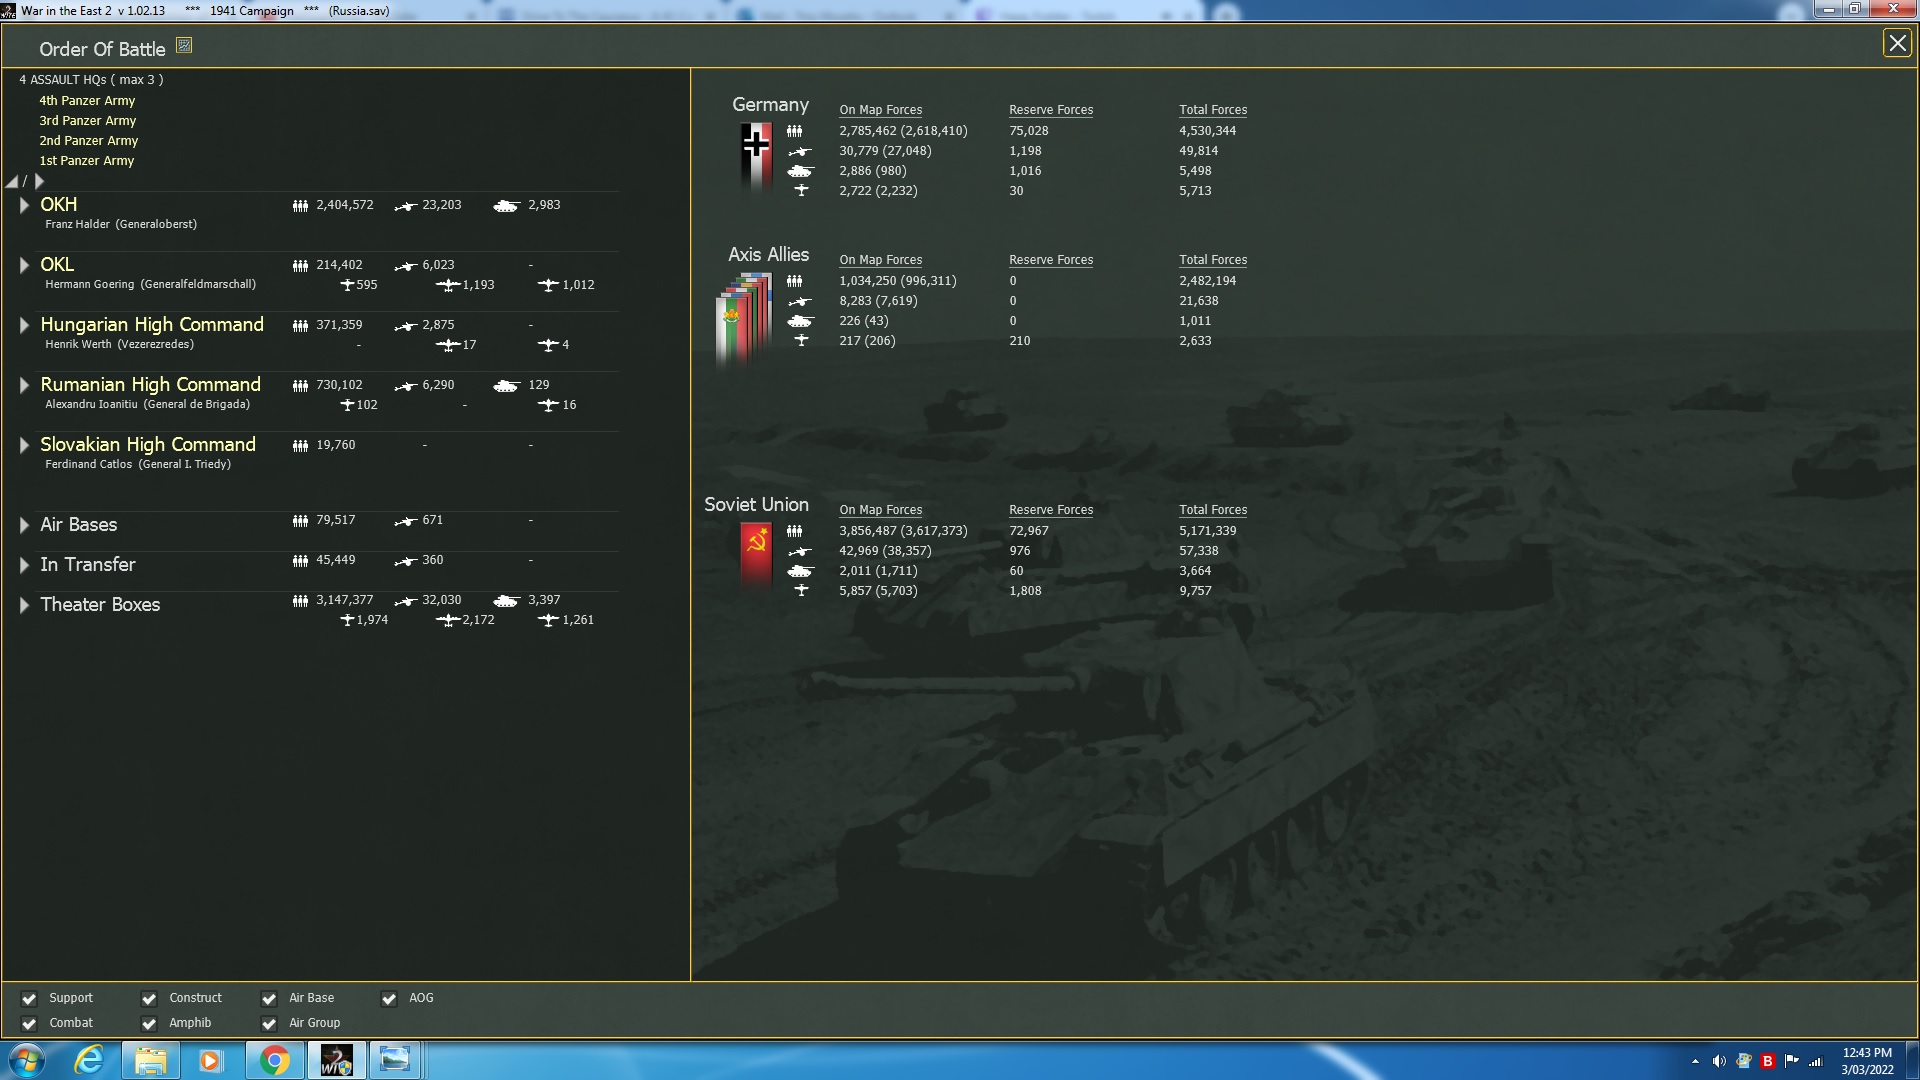
Task: Click Germany Reserve Forces header
Action: pos(1051,110)
